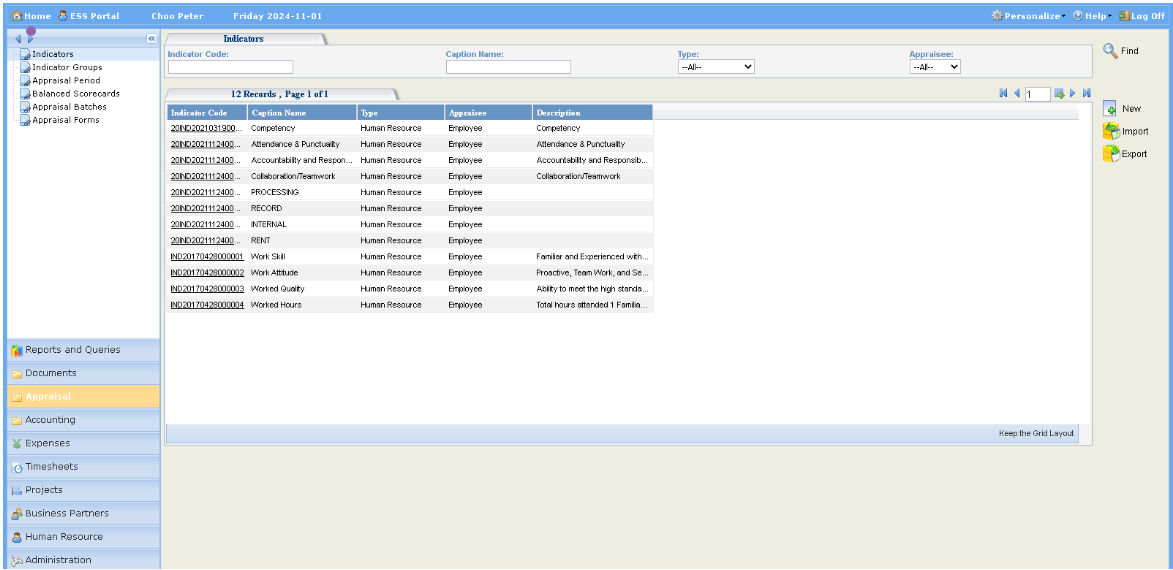
Task: Focus the Caption Name input field
Action: point(509,67)
